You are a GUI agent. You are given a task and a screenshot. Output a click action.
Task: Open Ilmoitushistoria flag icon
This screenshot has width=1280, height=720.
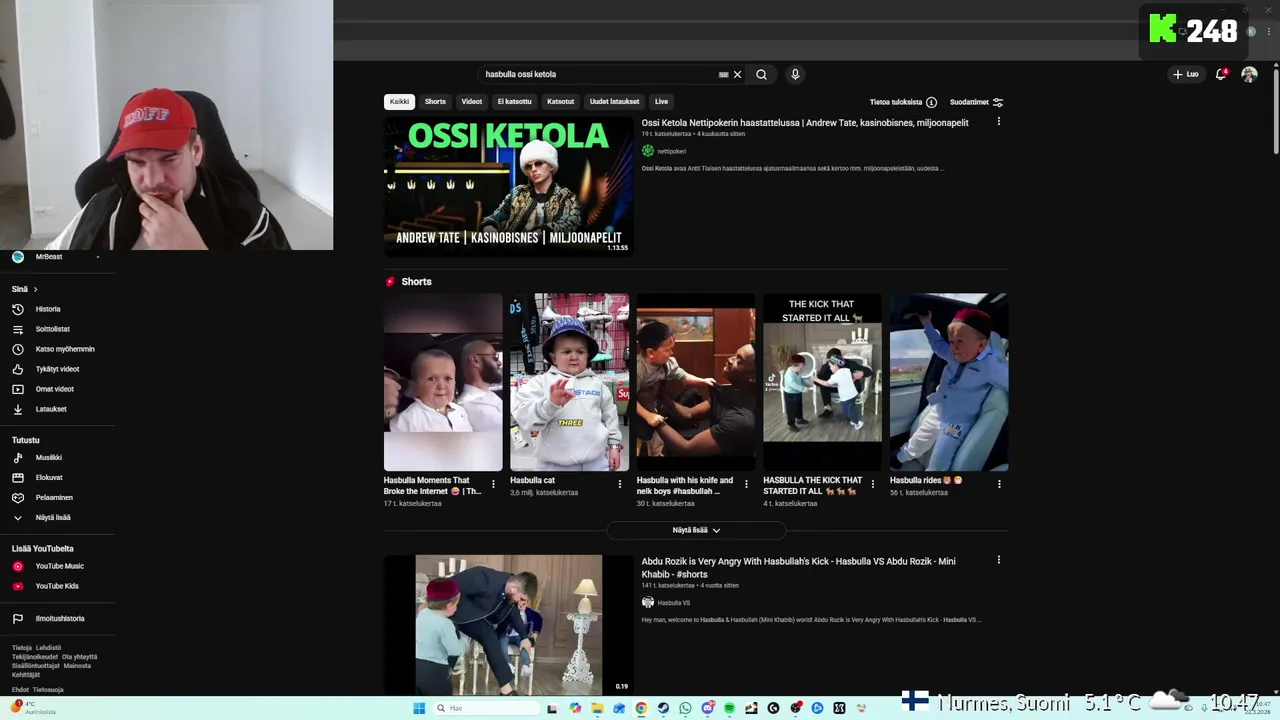pyautogui.click(x=17, y=618)
